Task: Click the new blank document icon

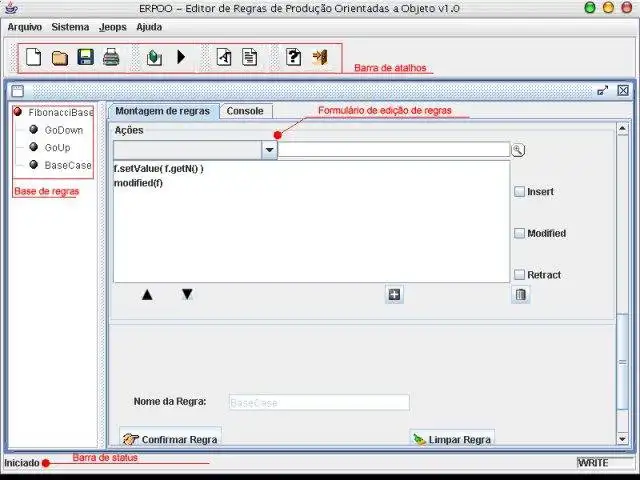Action: pos(33,57)
